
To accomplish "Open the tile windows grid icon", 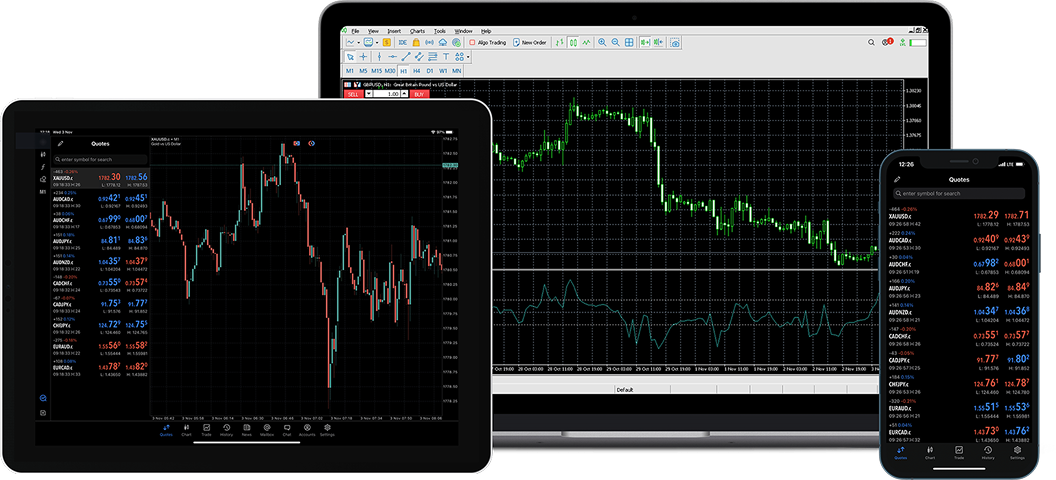I will pos(631,43).
